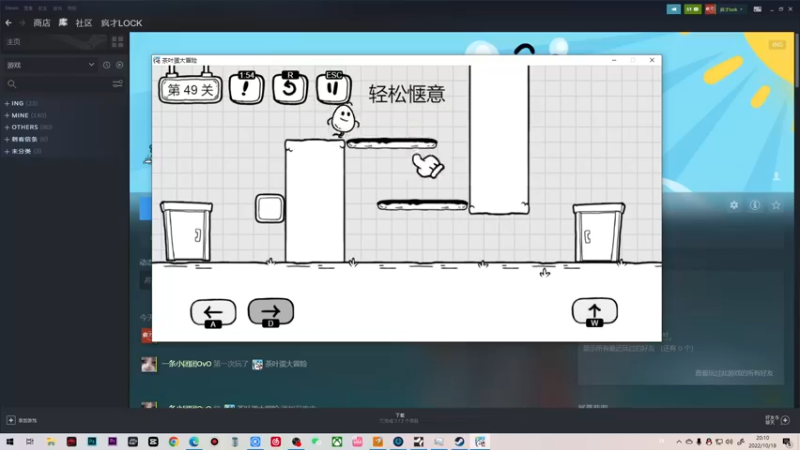Click the 茶叶蛋大冒险 game link in the activity feed

coord(286,364)
